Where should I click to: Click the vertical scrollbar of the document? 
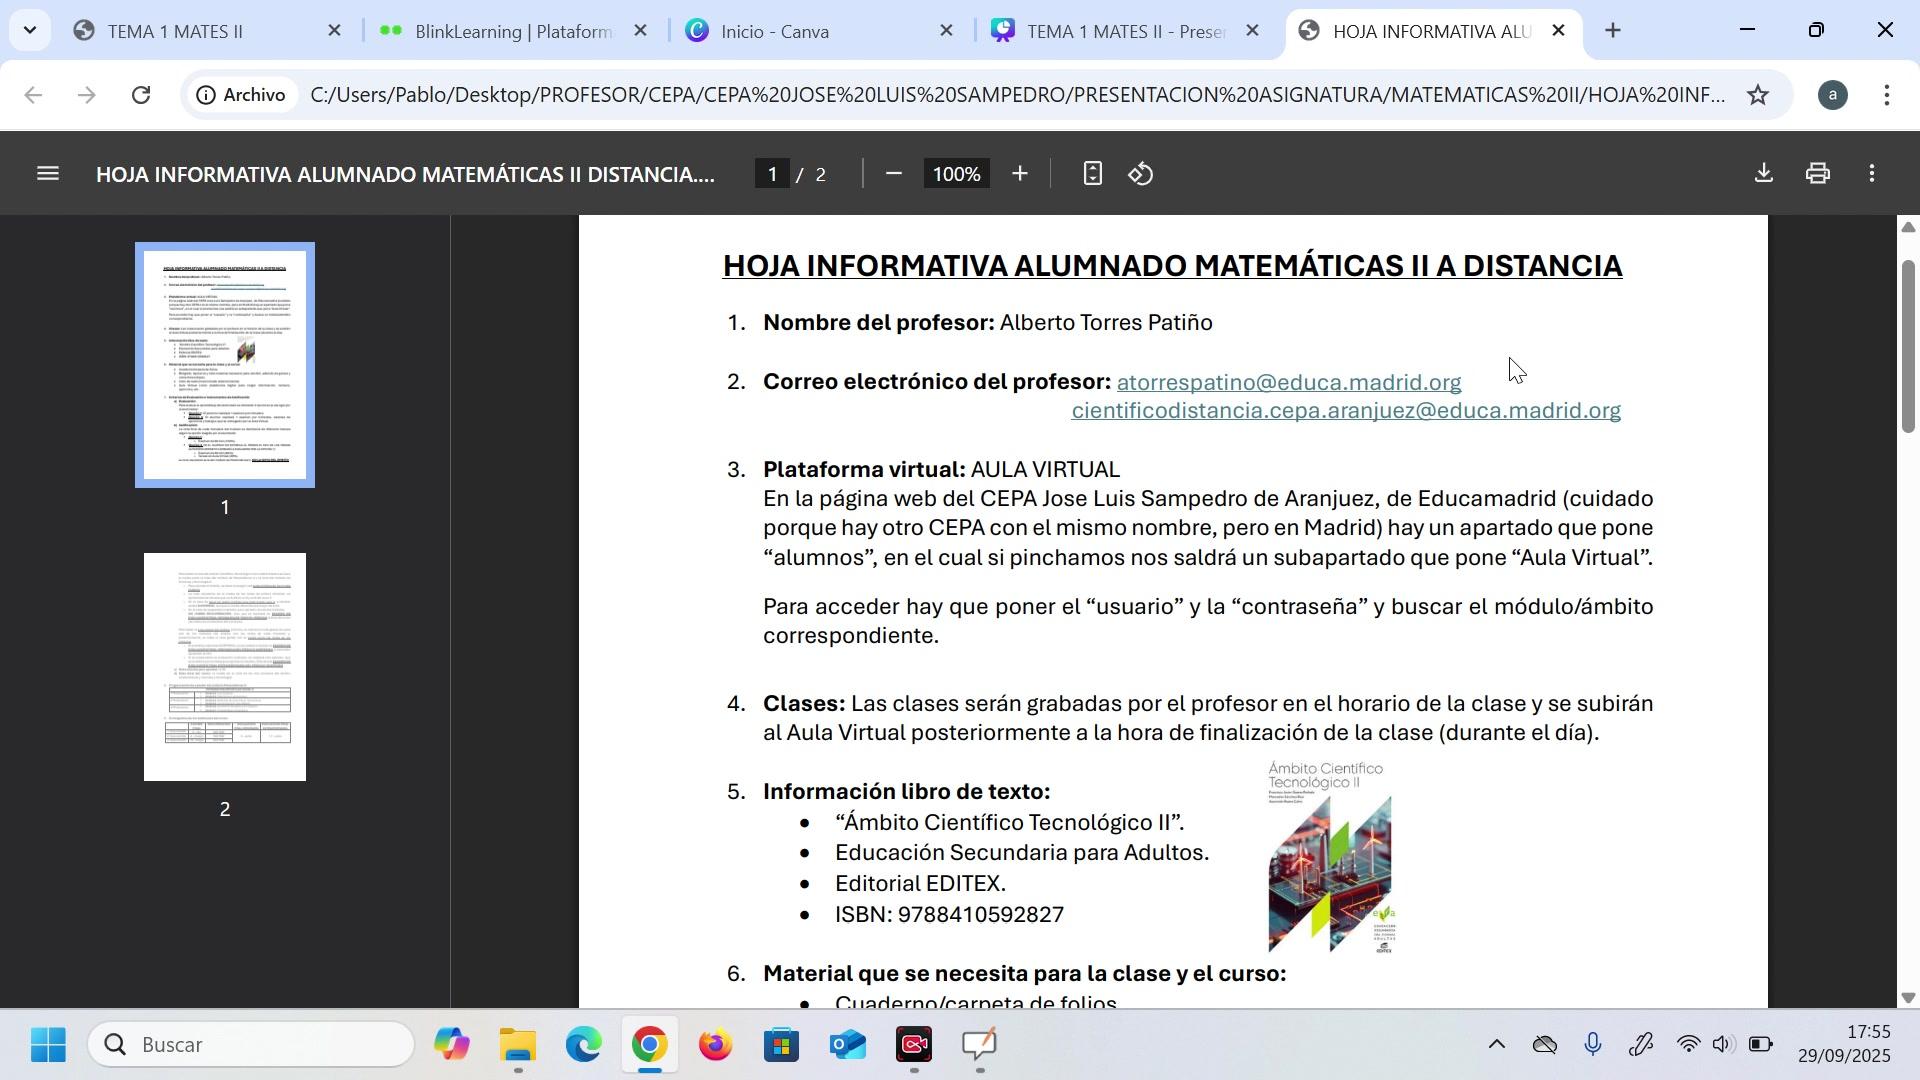pyautogui.click(x=1908, y=346)
